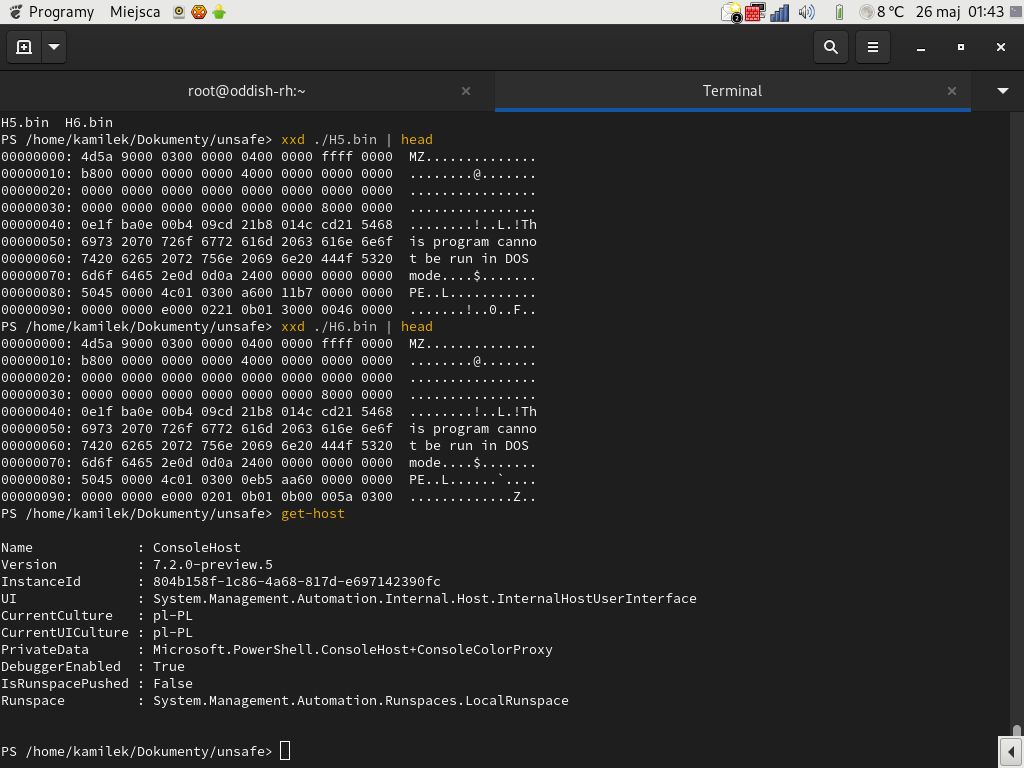Viewport: 1024px width, 768px height.
Task: Click the mail notification tray icon
Action: [731, 12]
